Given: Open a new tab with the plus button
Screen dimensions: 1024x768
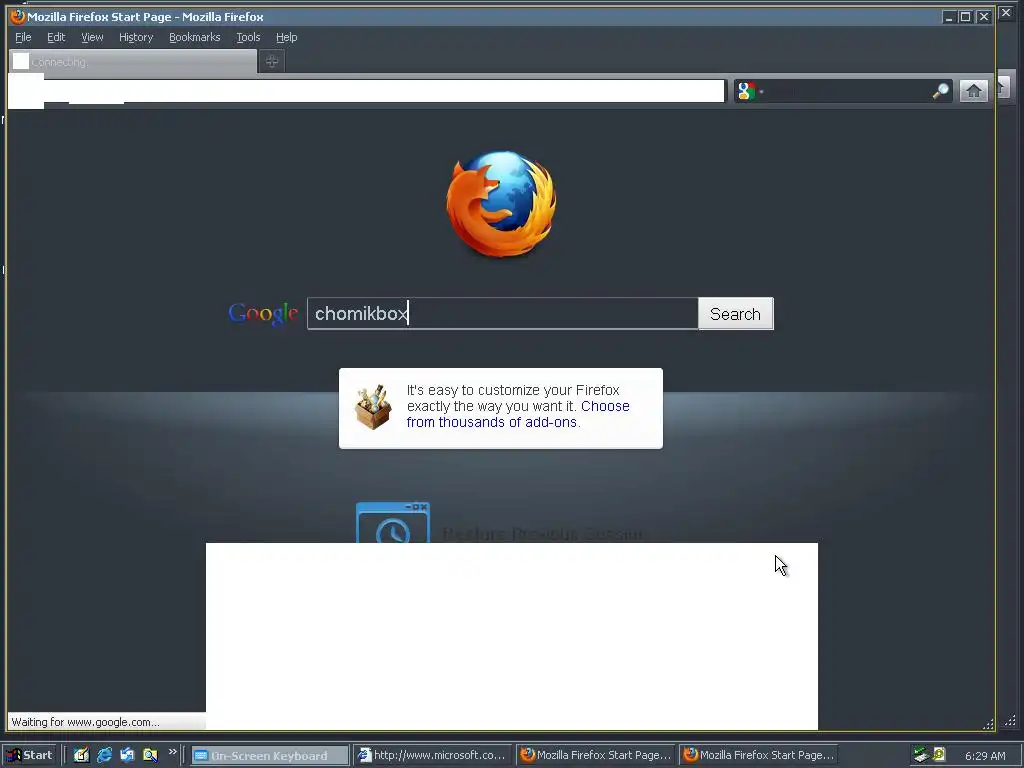Looking at the screenshot, I should 272,61.
